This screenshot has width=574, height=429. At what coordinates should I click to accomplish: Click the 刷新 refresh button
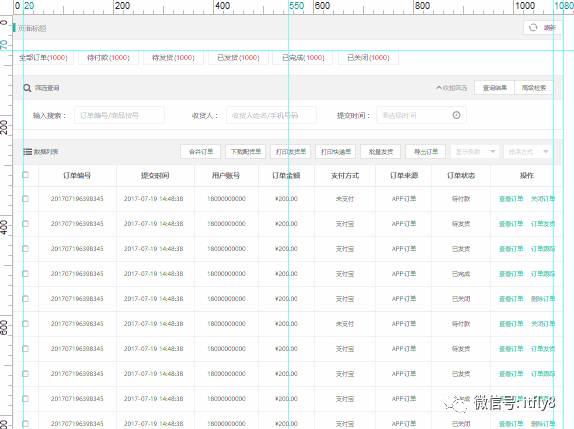tap(542, 27)
